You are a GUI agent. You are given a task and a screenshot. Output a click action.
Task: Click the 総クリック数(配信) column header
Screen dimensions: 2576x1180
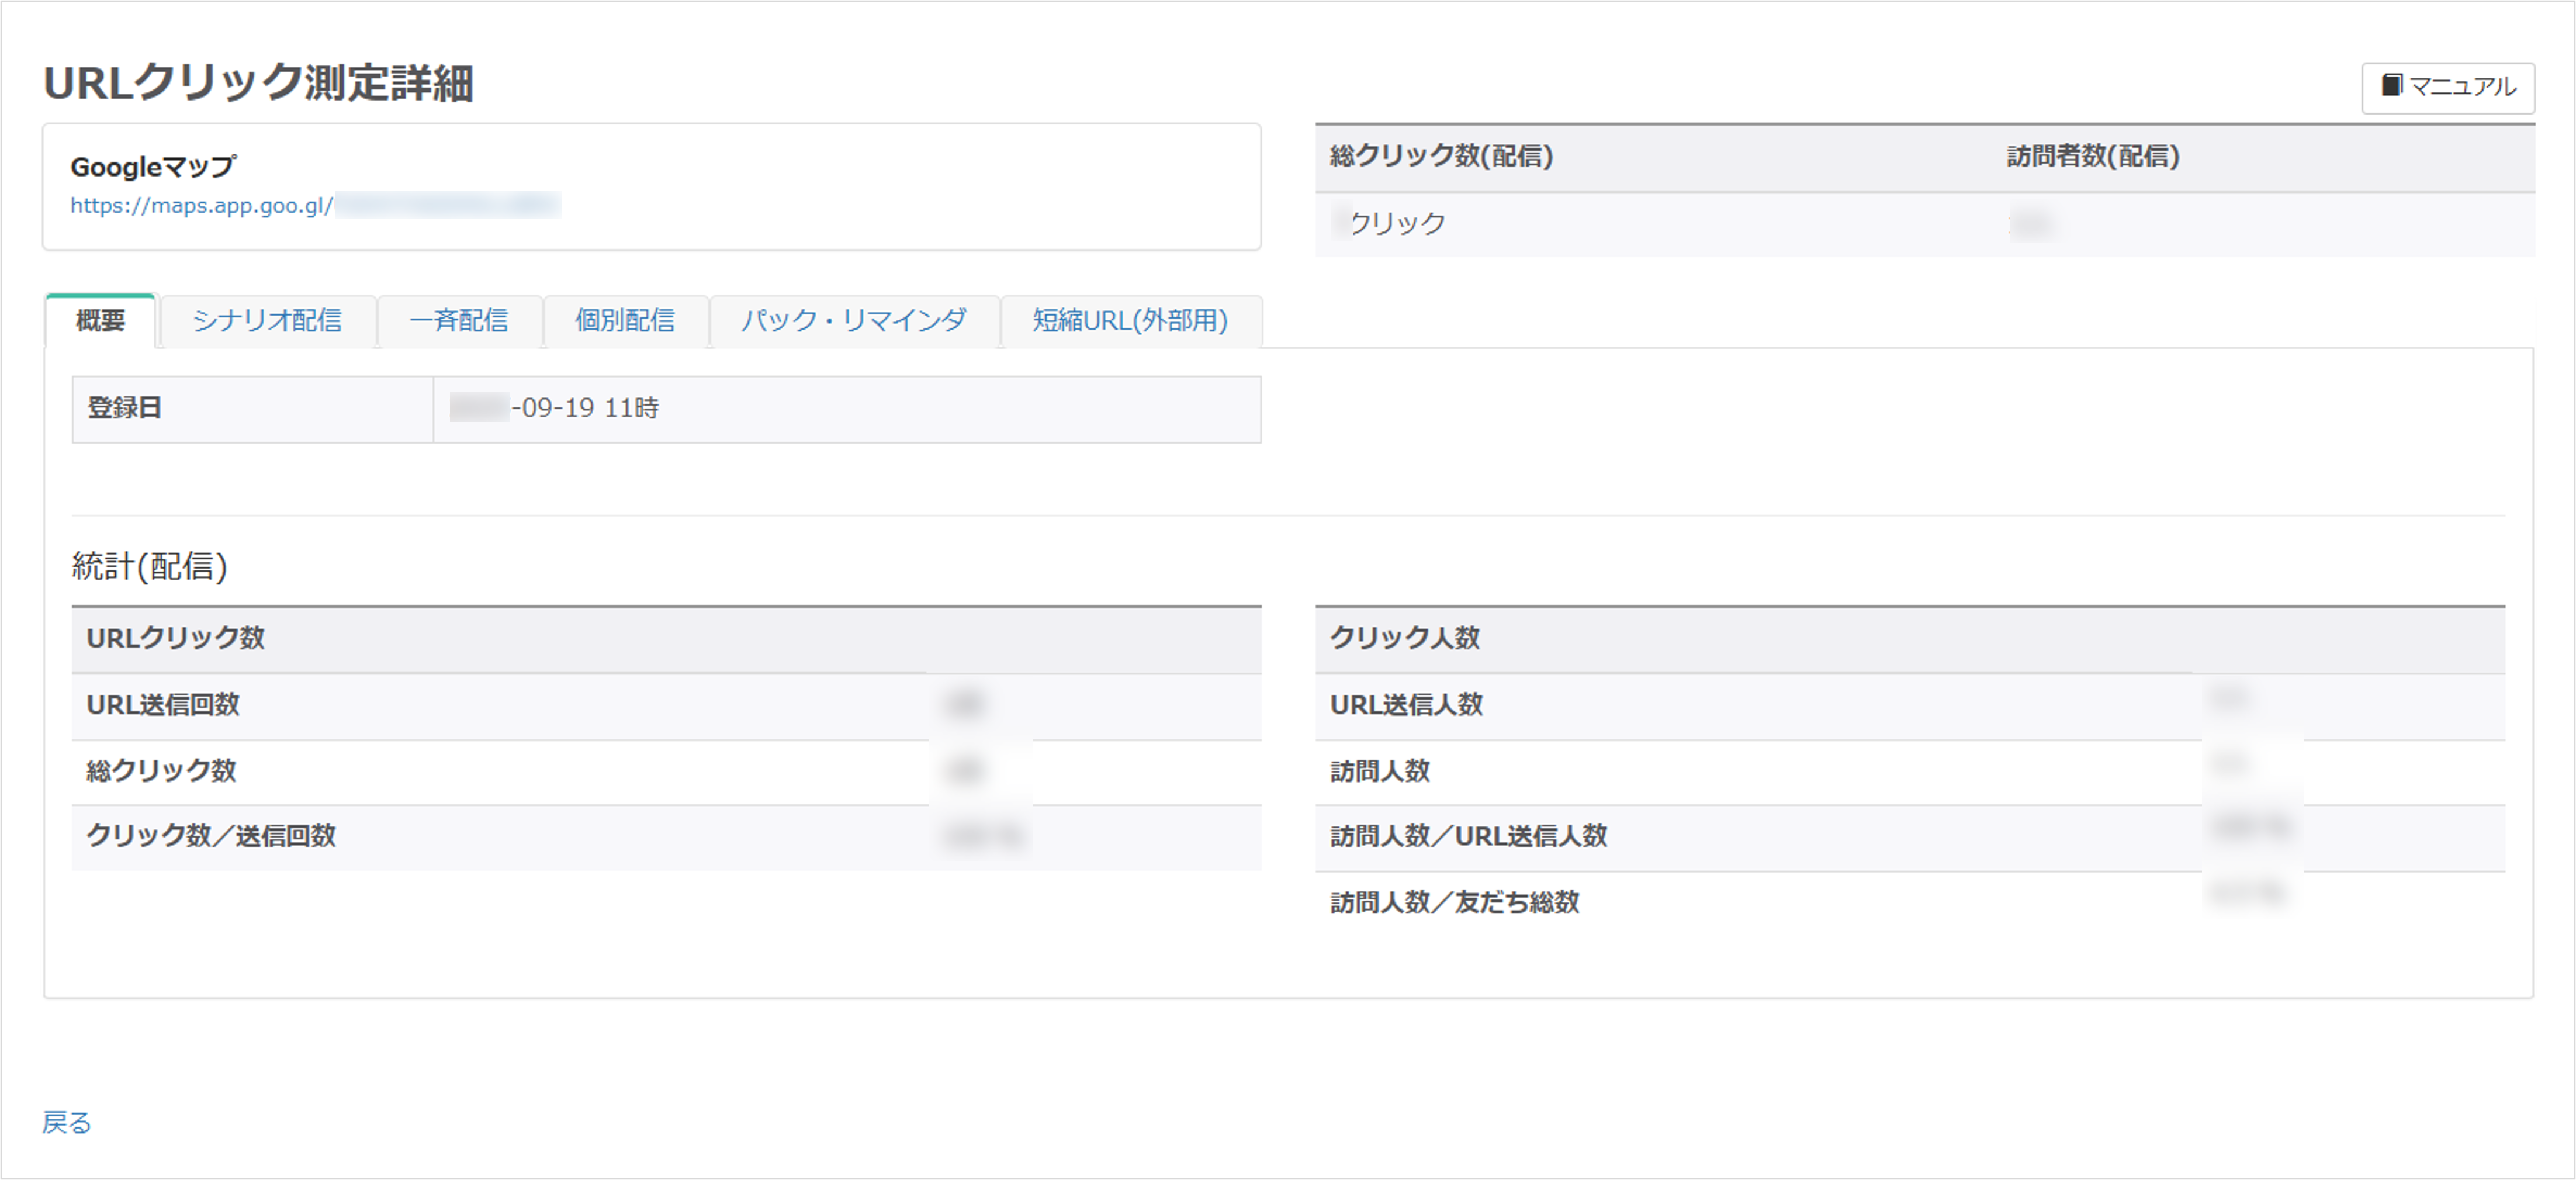1441,156
